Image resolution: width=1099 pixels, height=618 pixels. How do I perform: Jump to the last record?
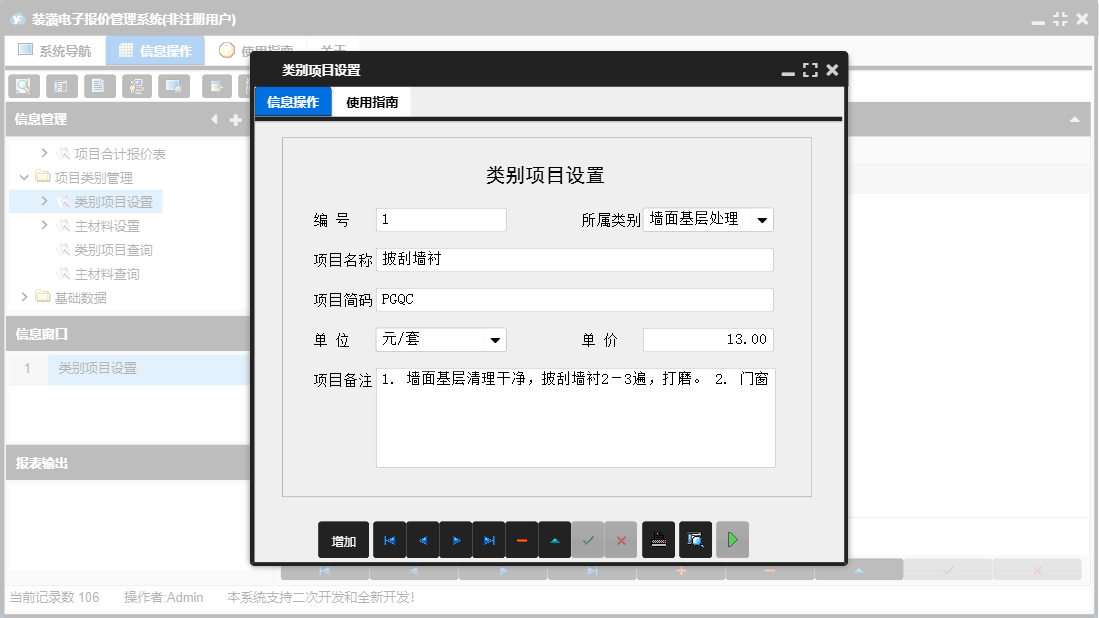click(488, 539)
